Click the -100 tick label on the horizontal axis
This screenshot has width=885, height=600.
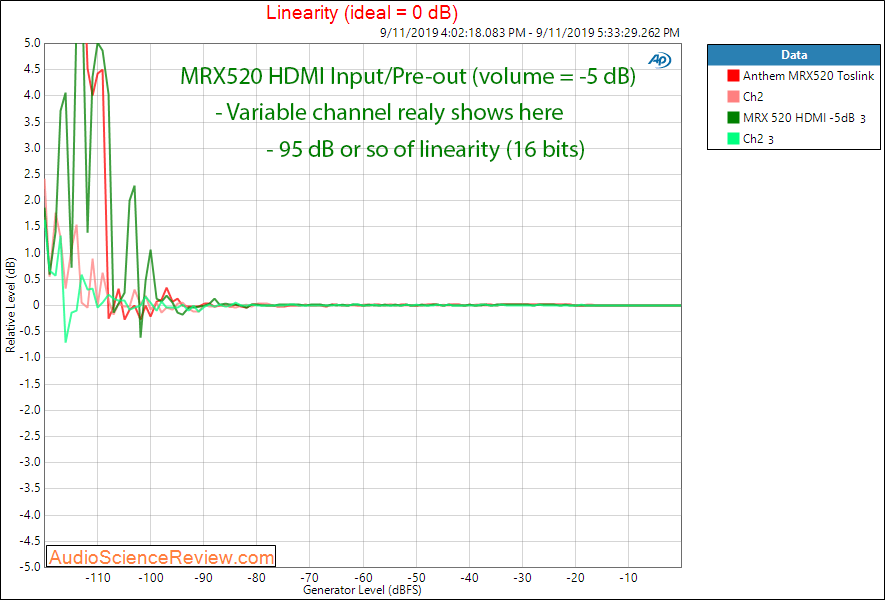coord(150,578)
